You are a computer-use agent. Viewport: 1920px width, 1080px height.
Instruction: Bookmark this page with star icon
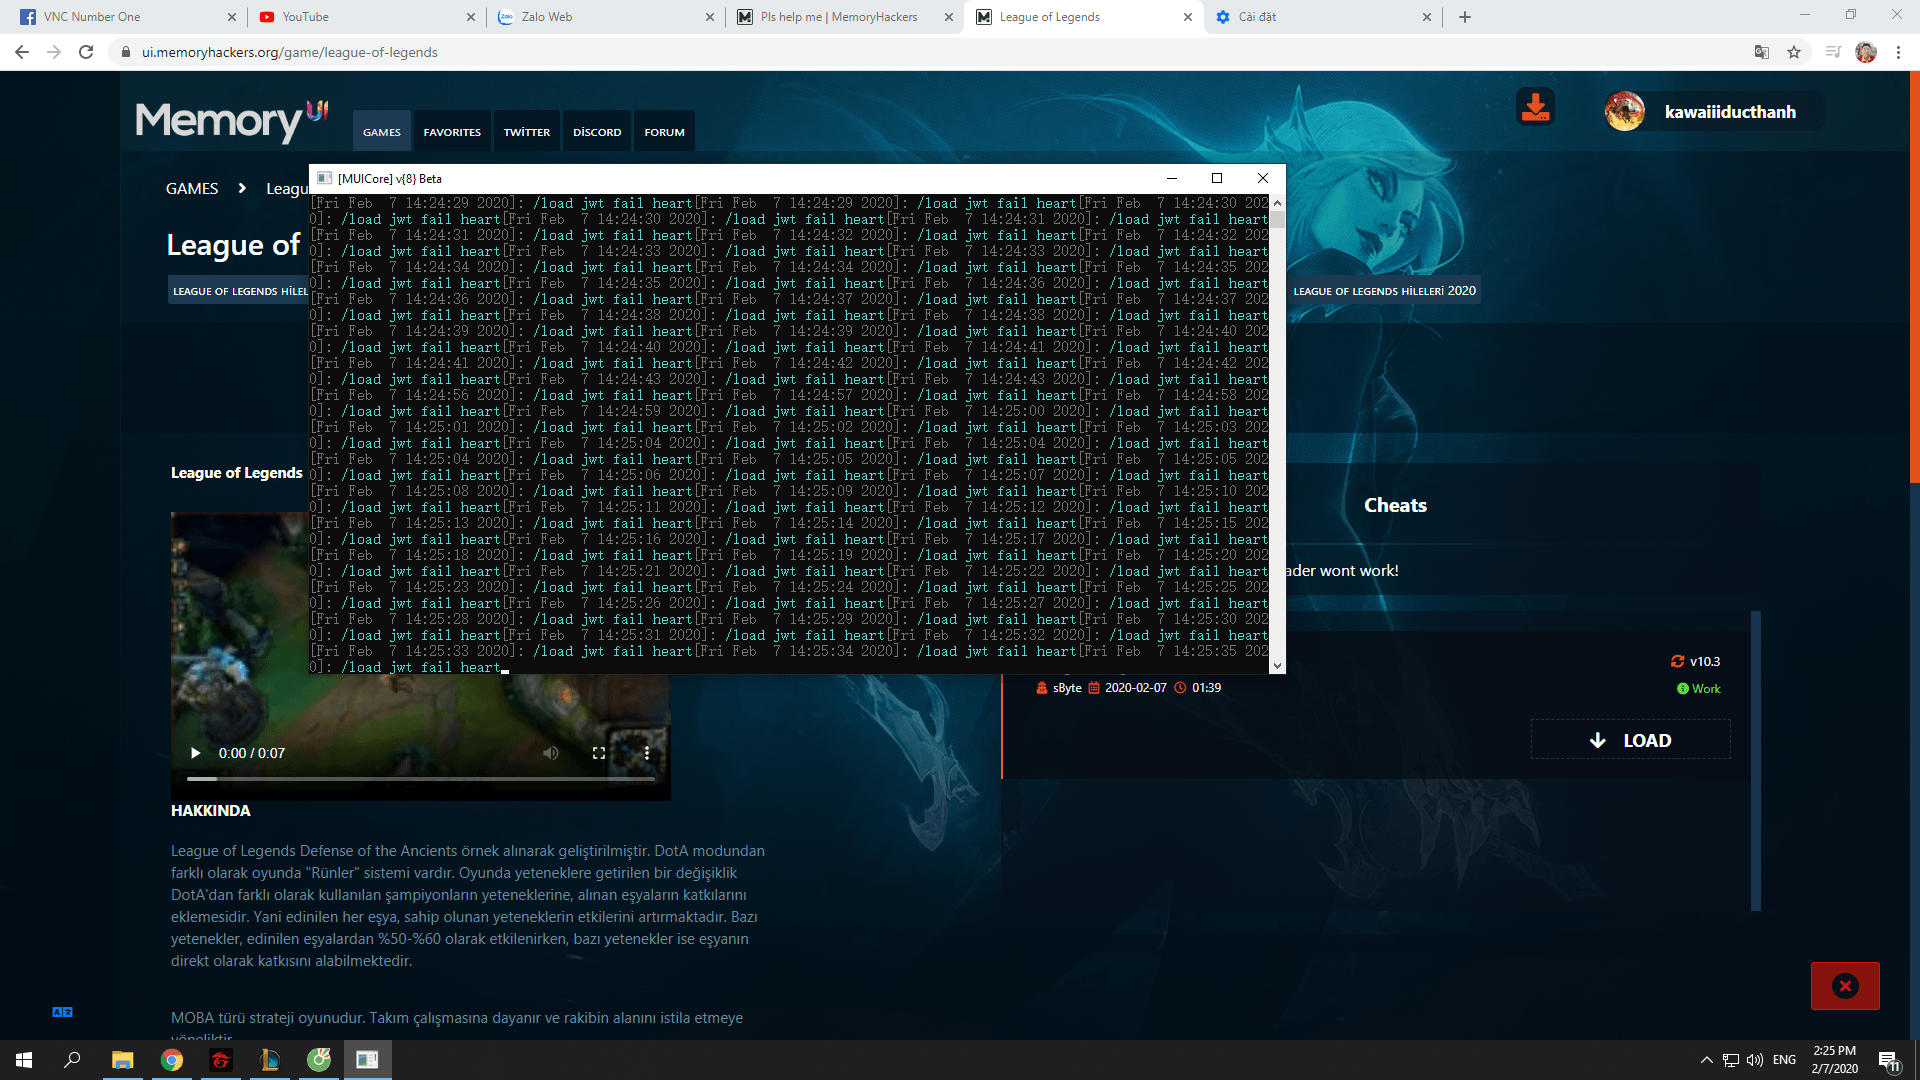coord(1794,52)
